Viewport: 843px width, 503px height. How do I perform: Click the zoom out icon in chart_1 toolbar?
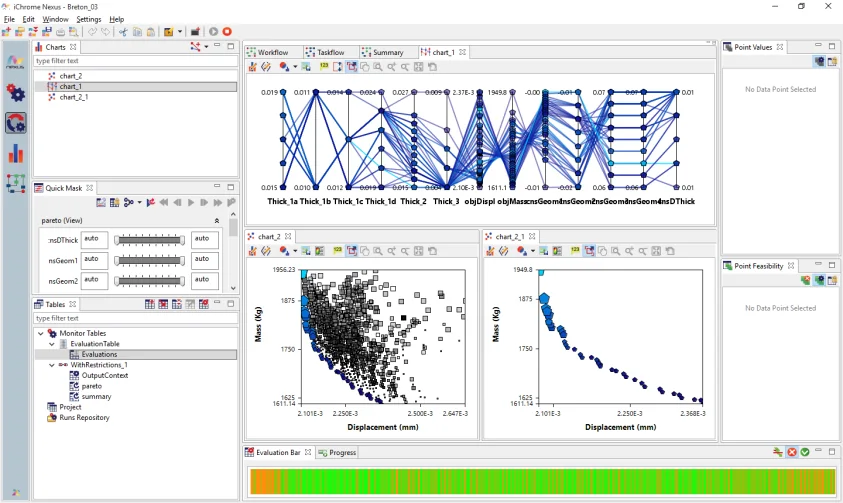pos(405,67)
